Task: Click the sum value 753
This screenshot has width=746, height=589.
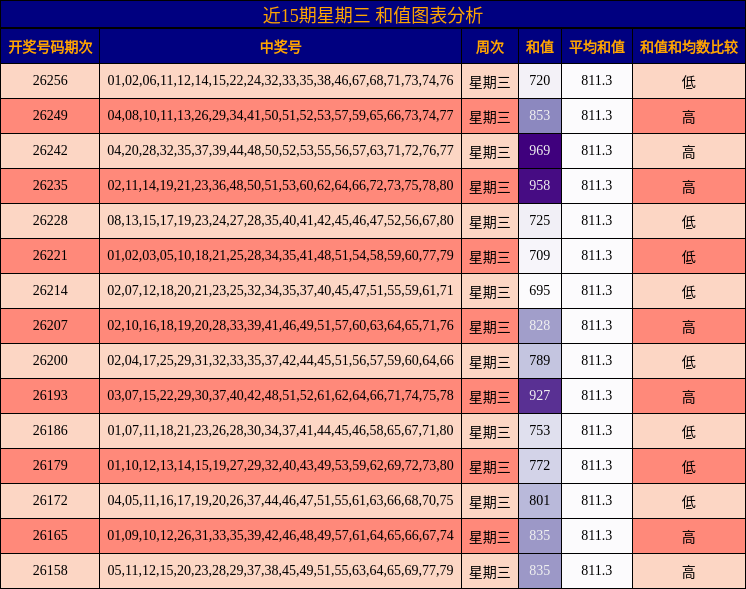Action: click(x=540, y=430)
